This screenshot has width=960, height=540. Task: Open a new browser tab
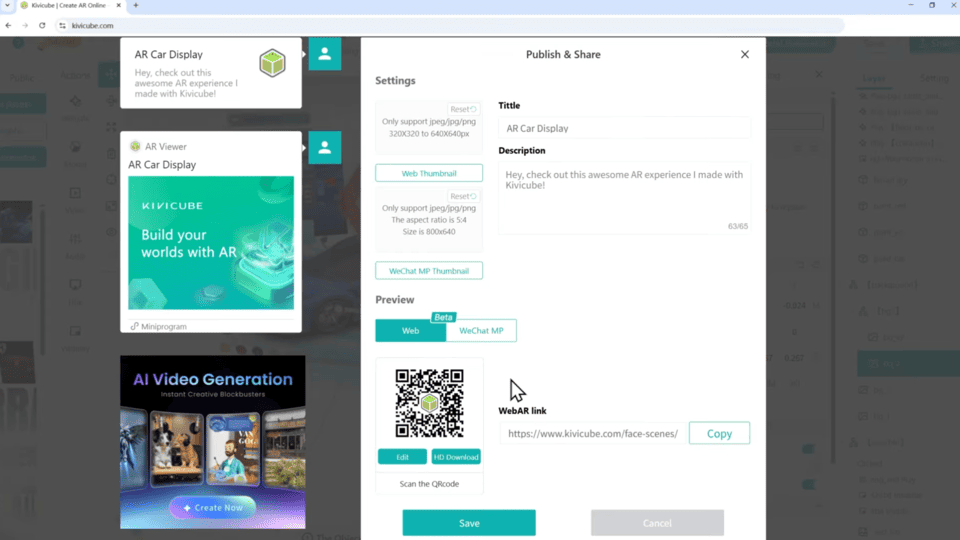(136, 6)
